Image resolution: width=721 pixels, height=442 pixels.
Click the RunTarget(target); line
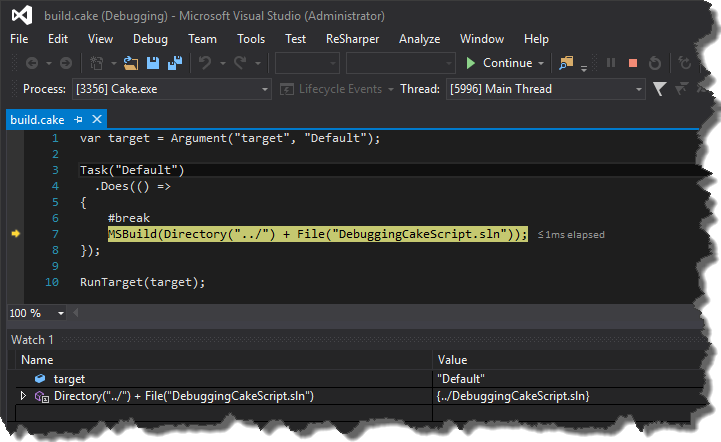(x=143, y=282)
